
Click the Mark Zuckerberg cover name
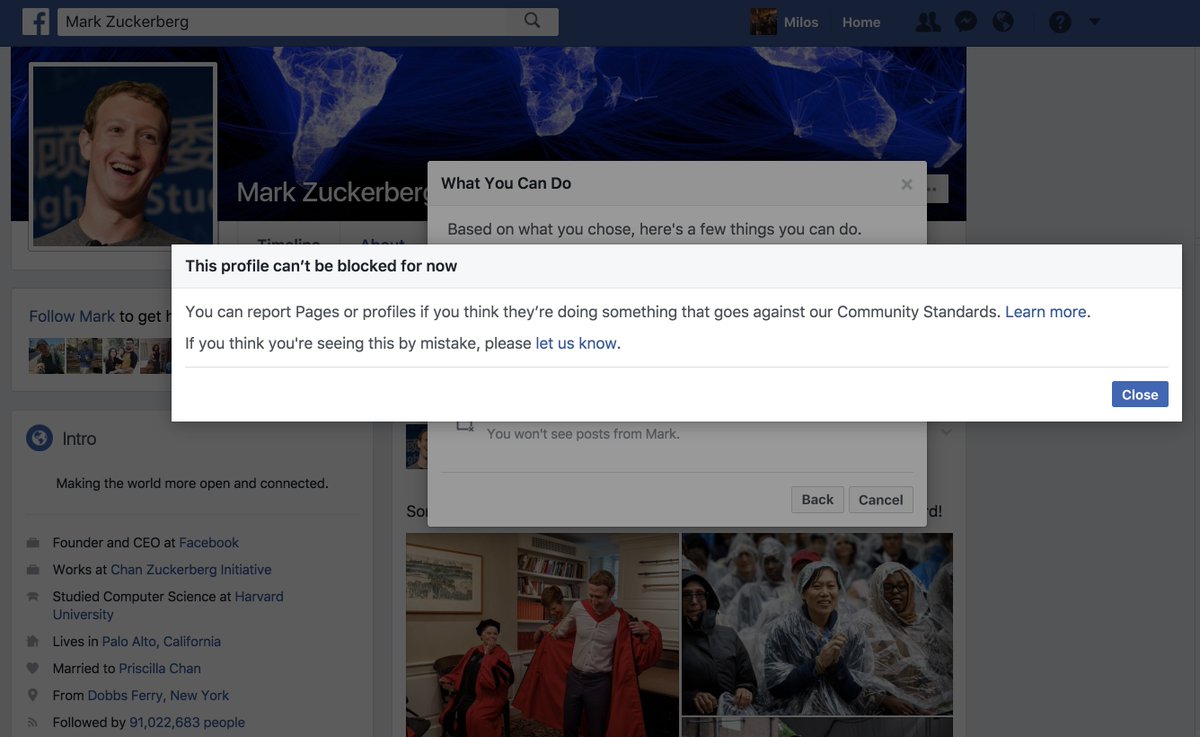332,192
